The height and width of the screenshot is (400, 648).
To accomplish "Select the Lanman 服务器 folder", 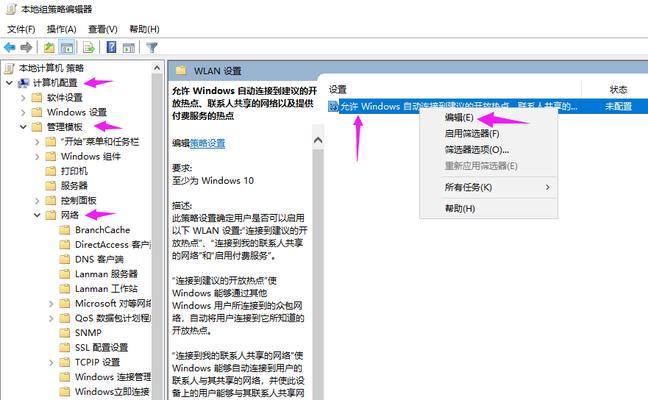I will [x=106, y=274].
